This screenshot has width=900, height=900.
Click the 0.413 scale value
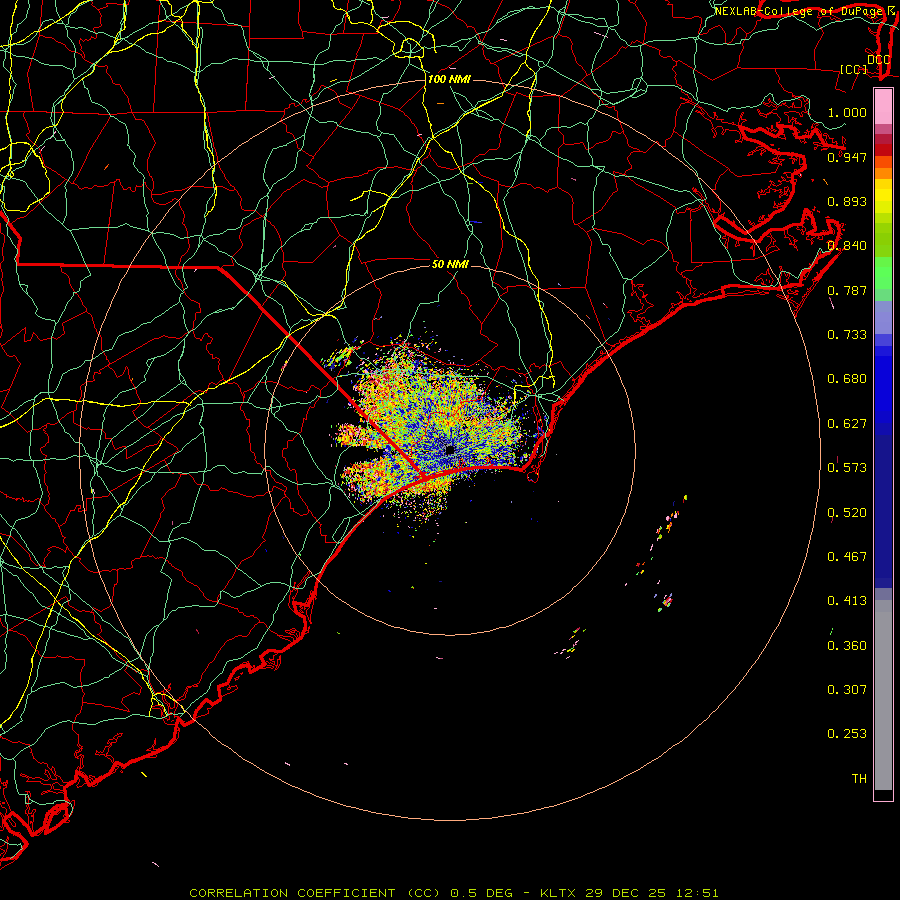[x=847, y=601]
